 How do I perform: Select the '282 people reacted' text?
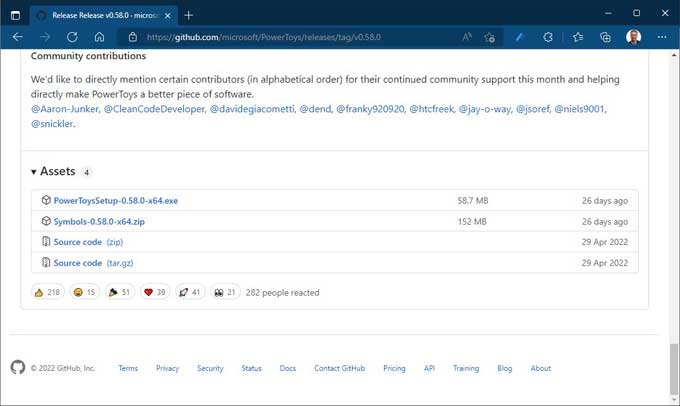pos(282,293)
